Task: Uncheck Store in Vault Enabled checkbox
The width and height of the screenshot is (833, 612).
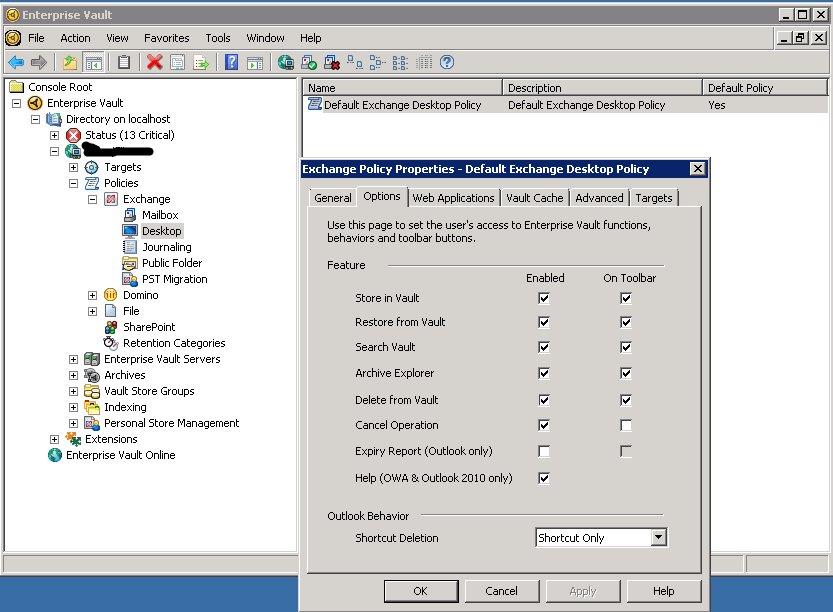Action: click(x=544, y=299)
